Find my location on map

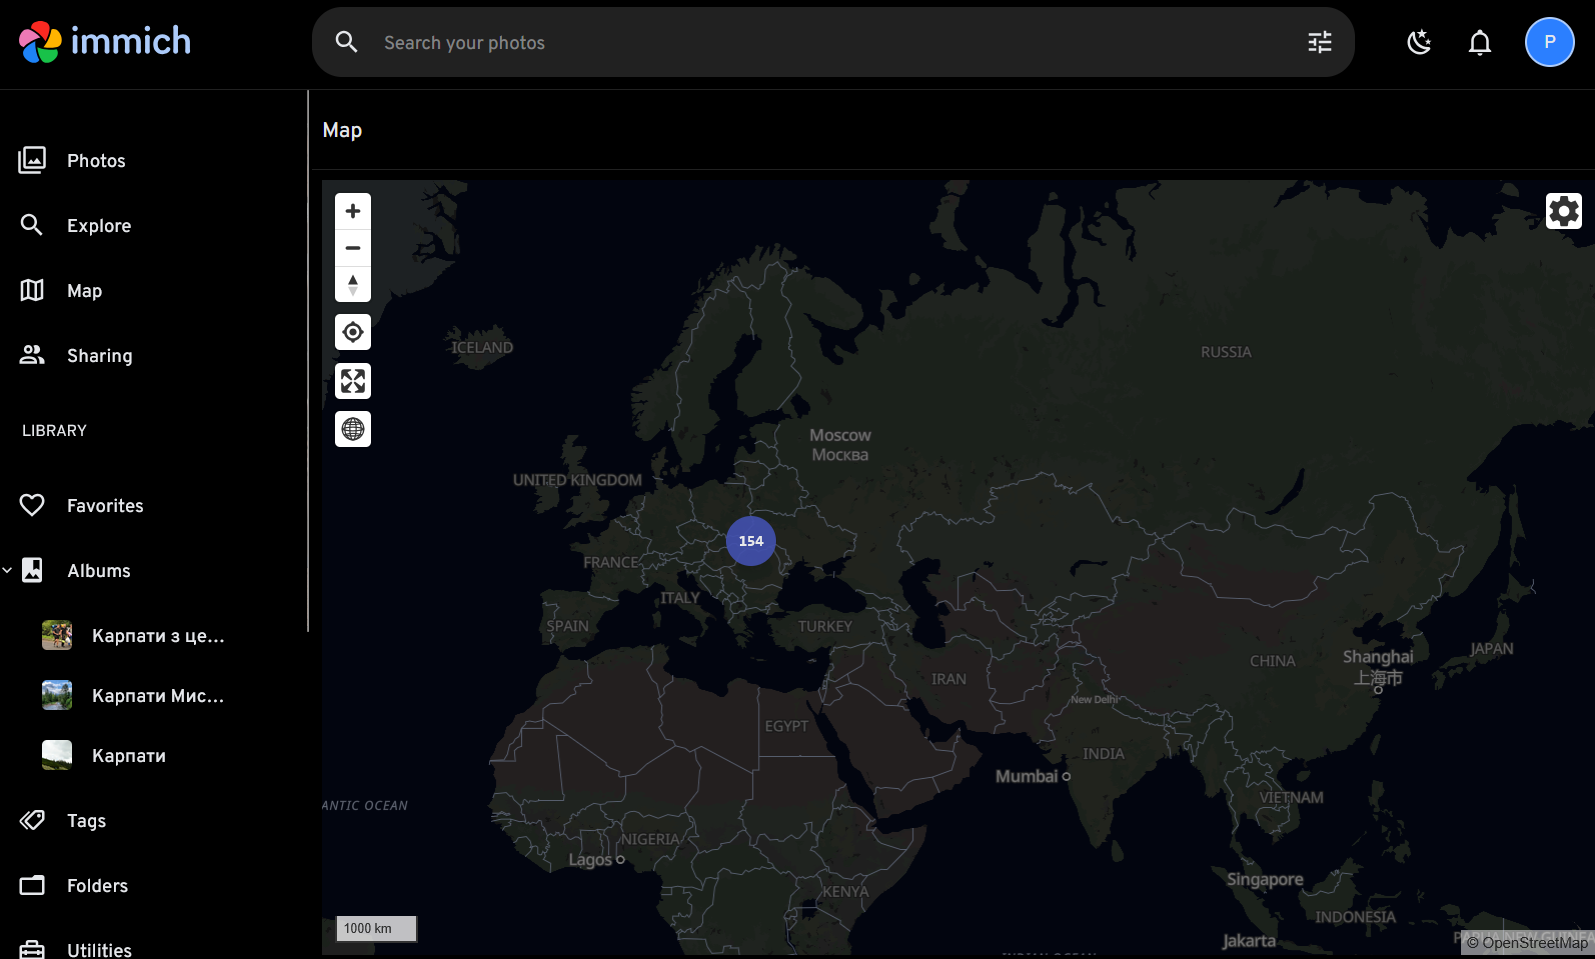[352, 332]
